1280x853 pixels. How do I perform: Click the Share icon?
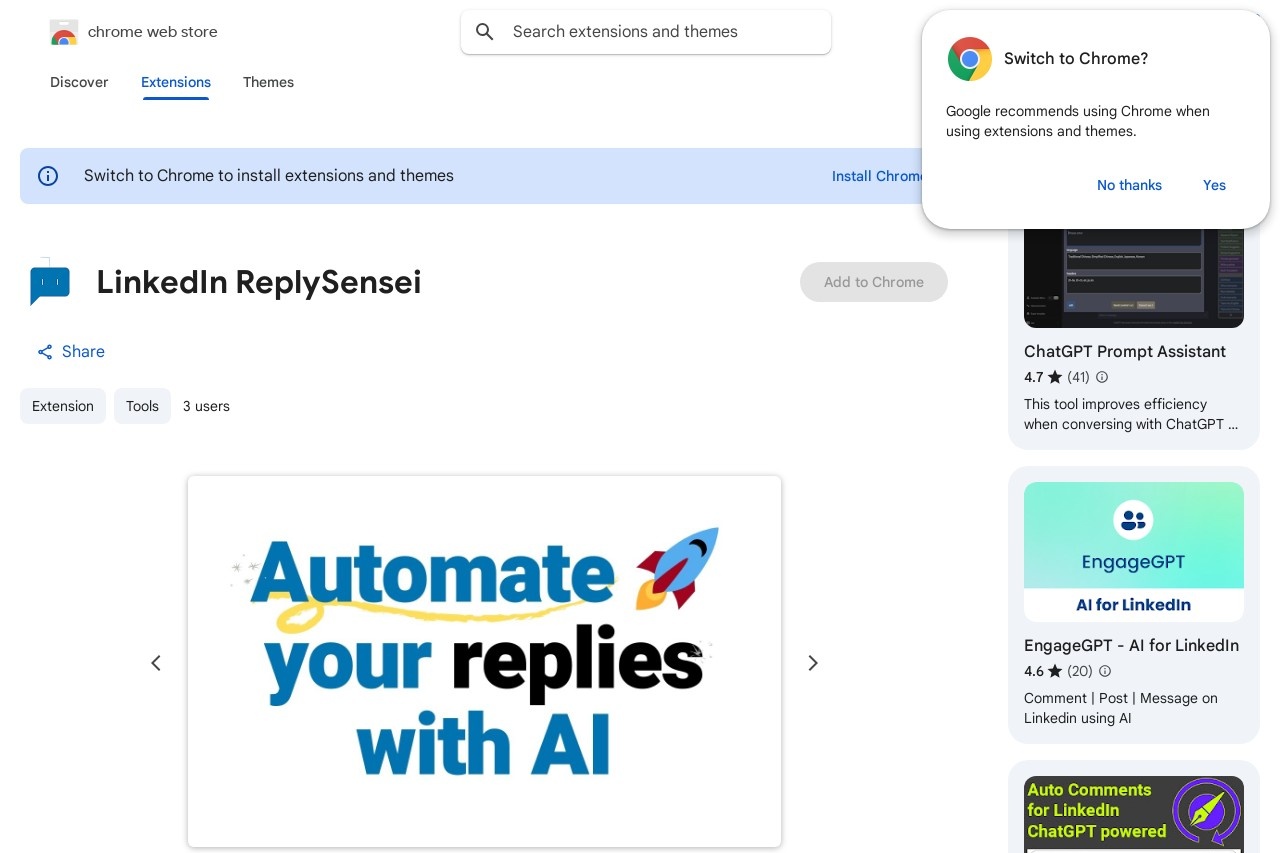point(45,352)
